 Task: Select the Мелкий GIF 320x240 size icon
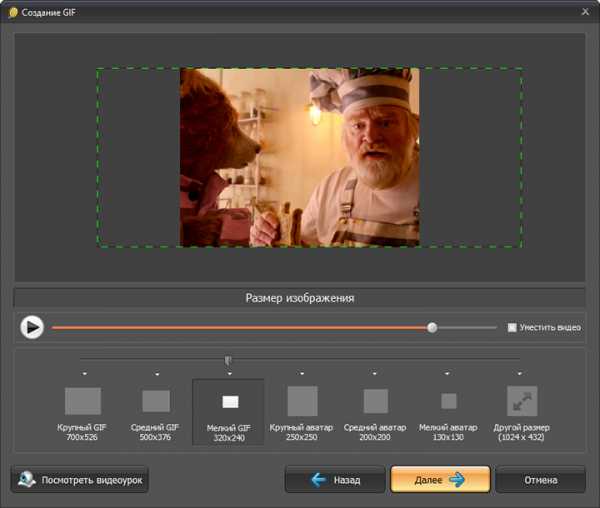coord(230,402)
